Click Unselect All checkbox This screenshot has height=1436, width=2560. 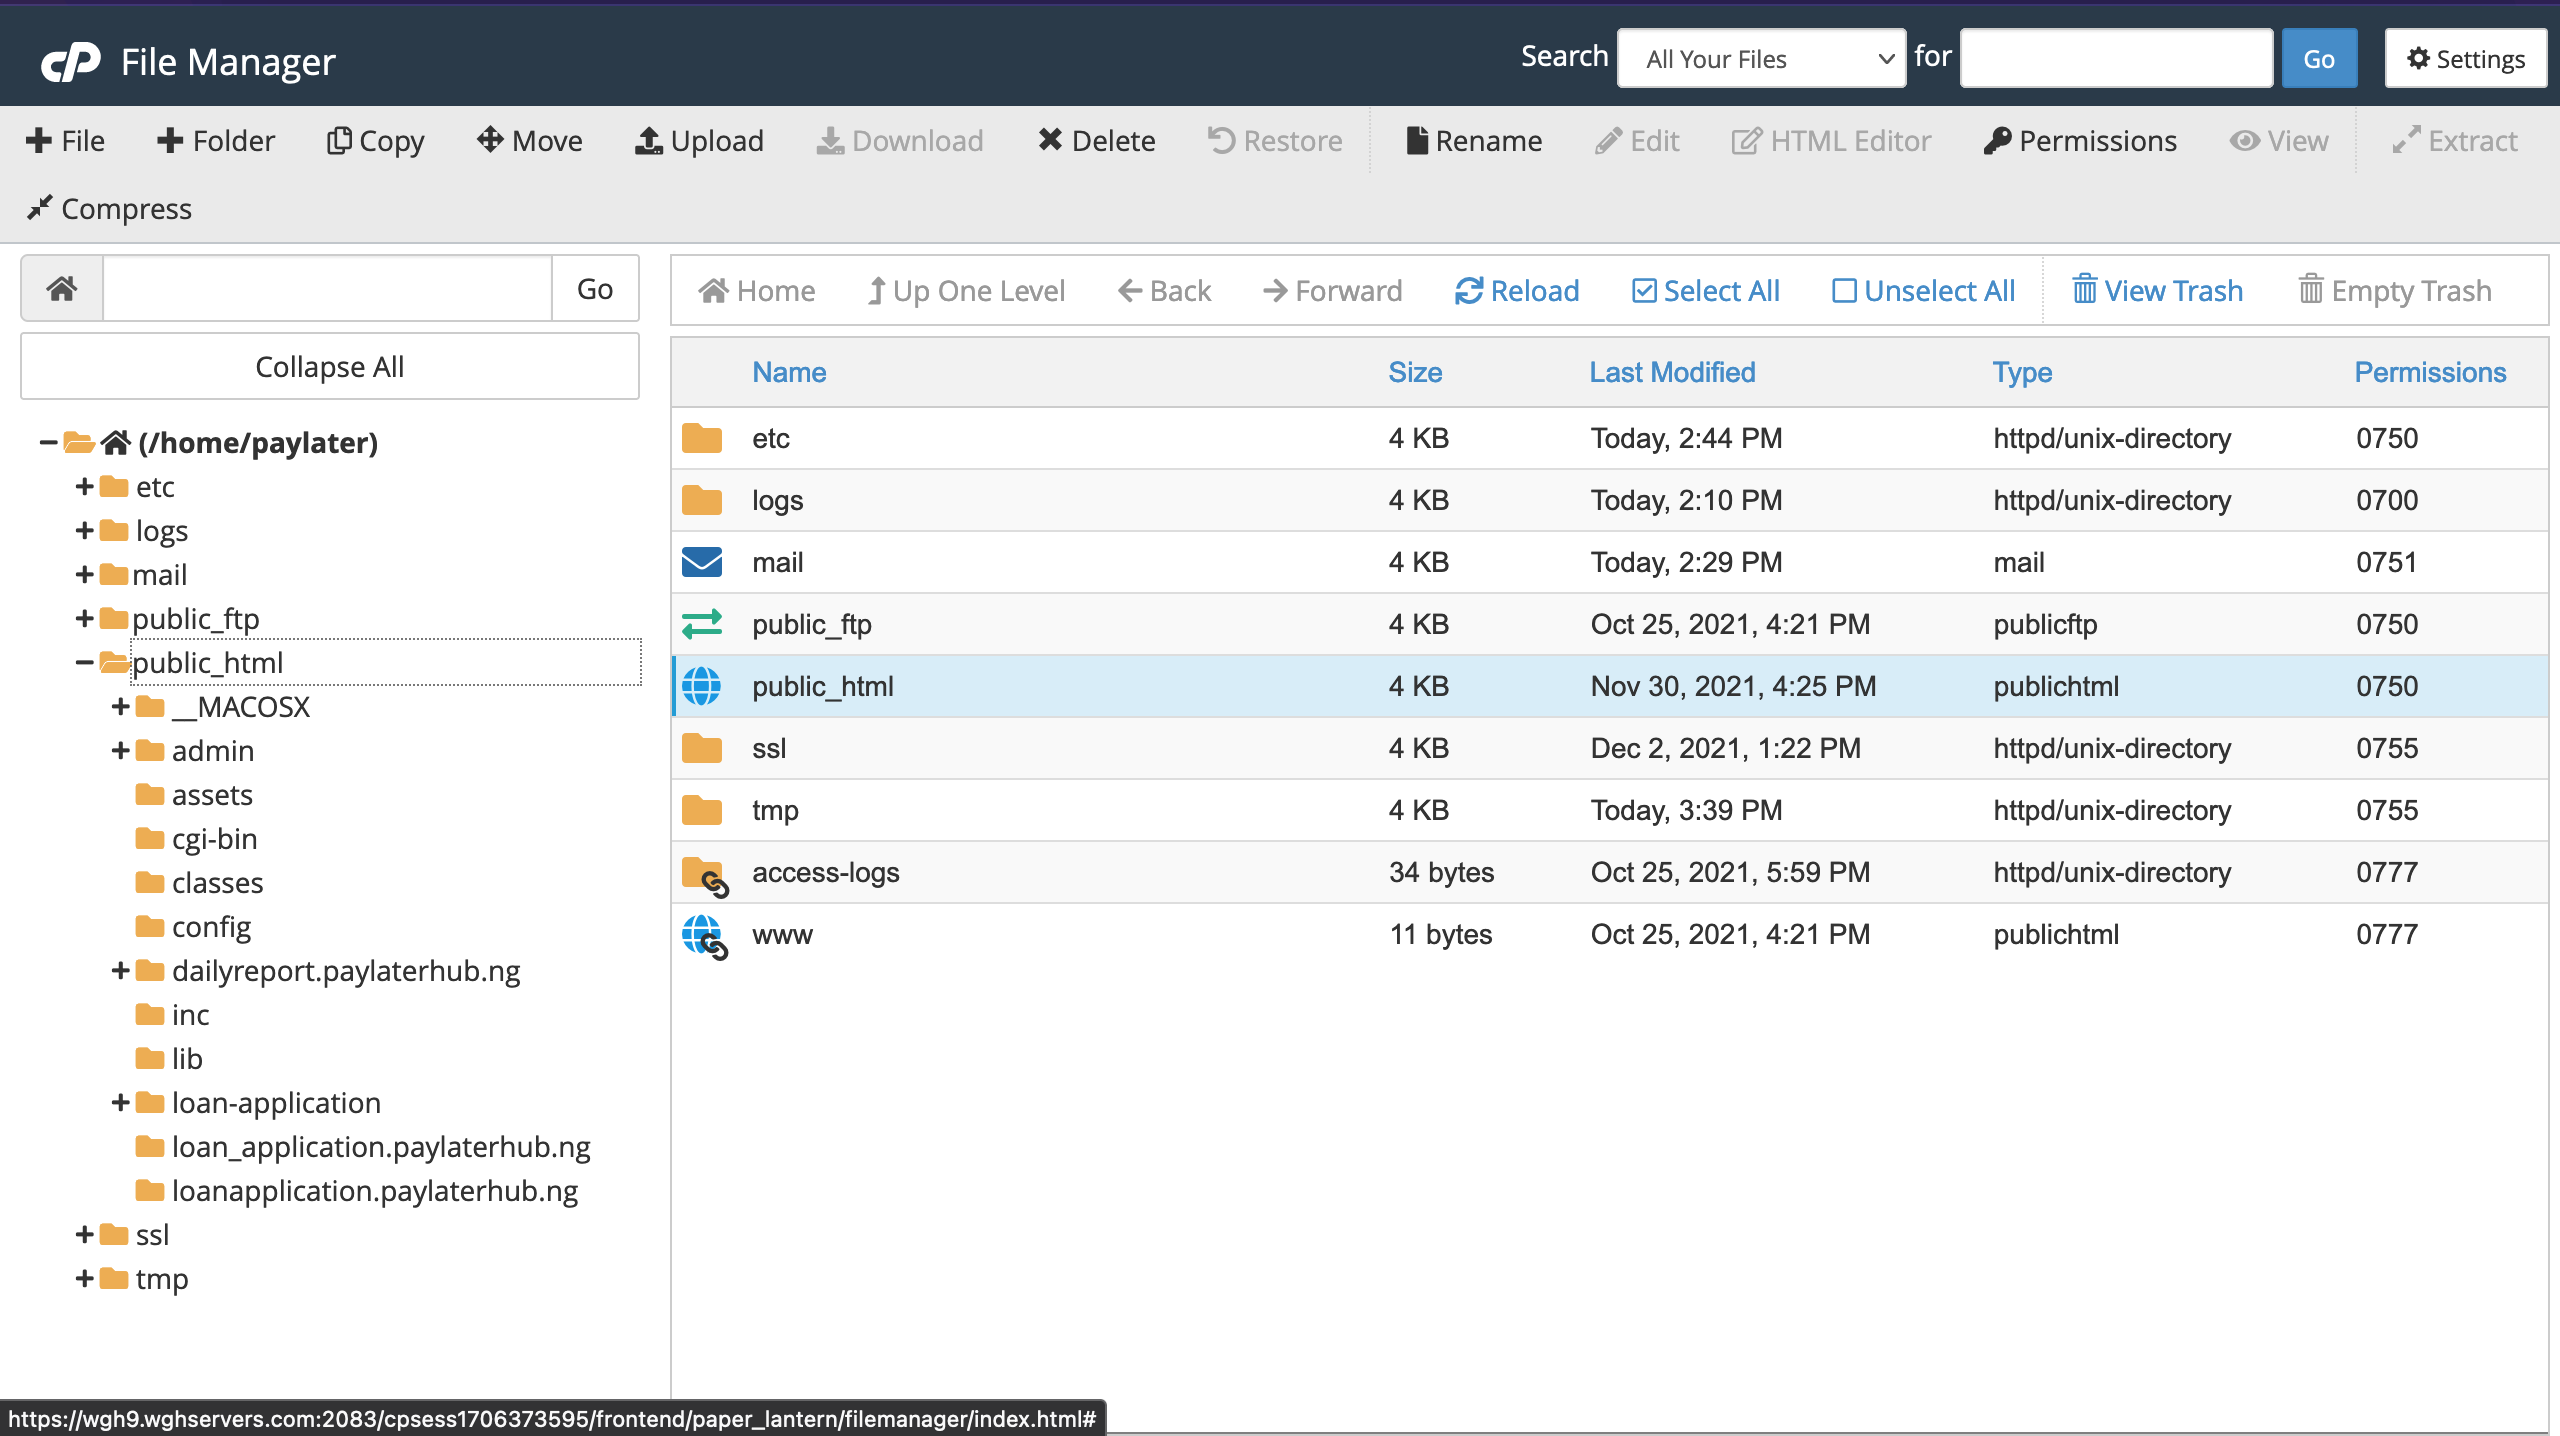1843,291
